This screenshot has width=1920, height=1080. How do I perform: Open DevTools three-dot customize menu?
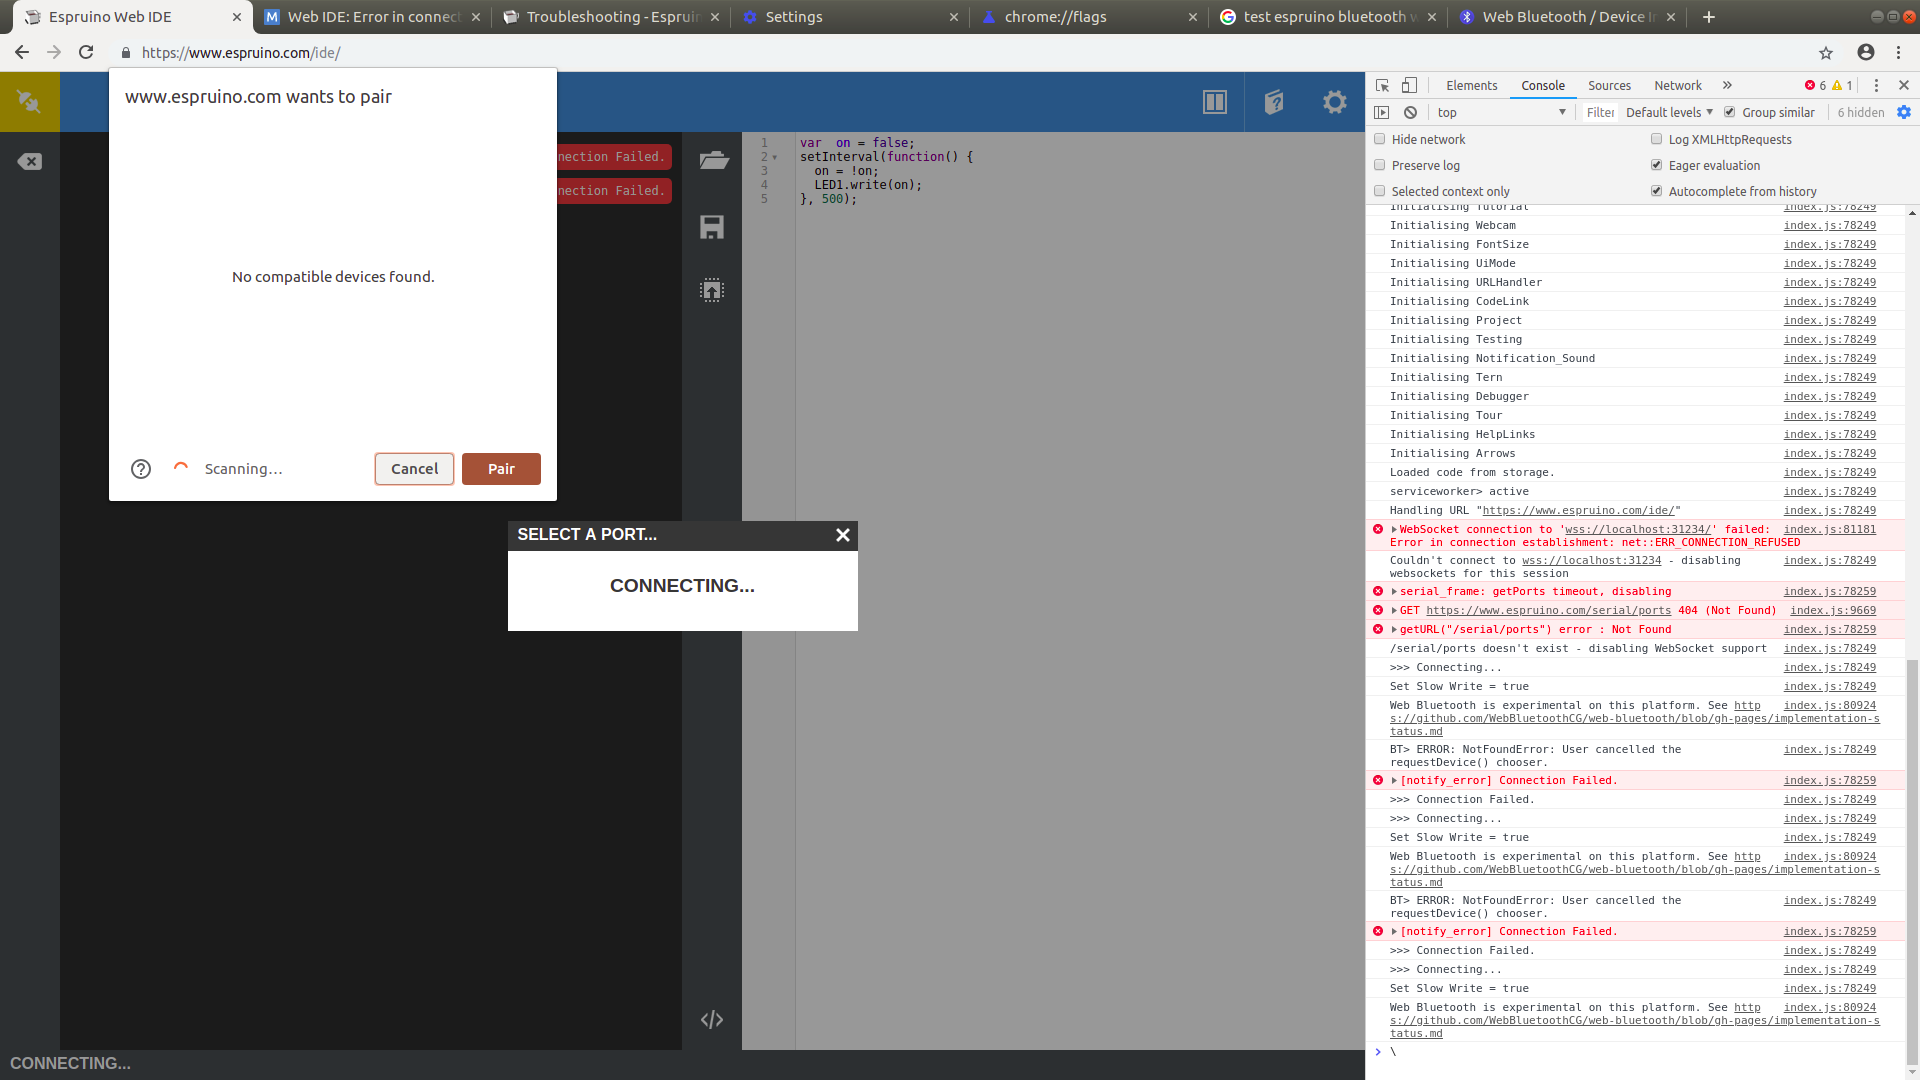[1876, 86]
